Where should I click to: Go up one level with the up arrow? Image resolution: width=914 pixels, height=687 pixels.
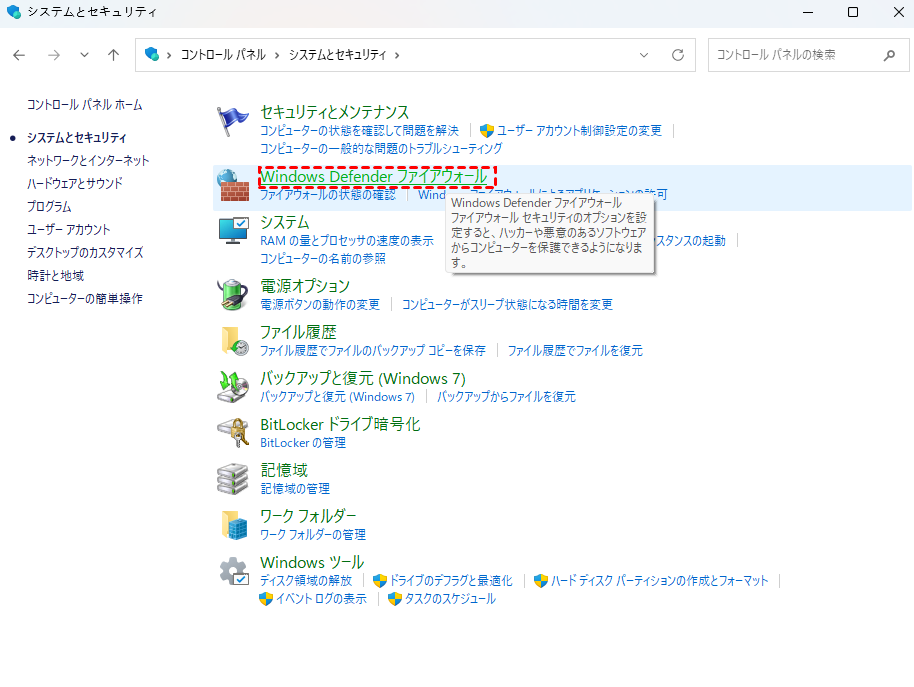click(114, 55)
